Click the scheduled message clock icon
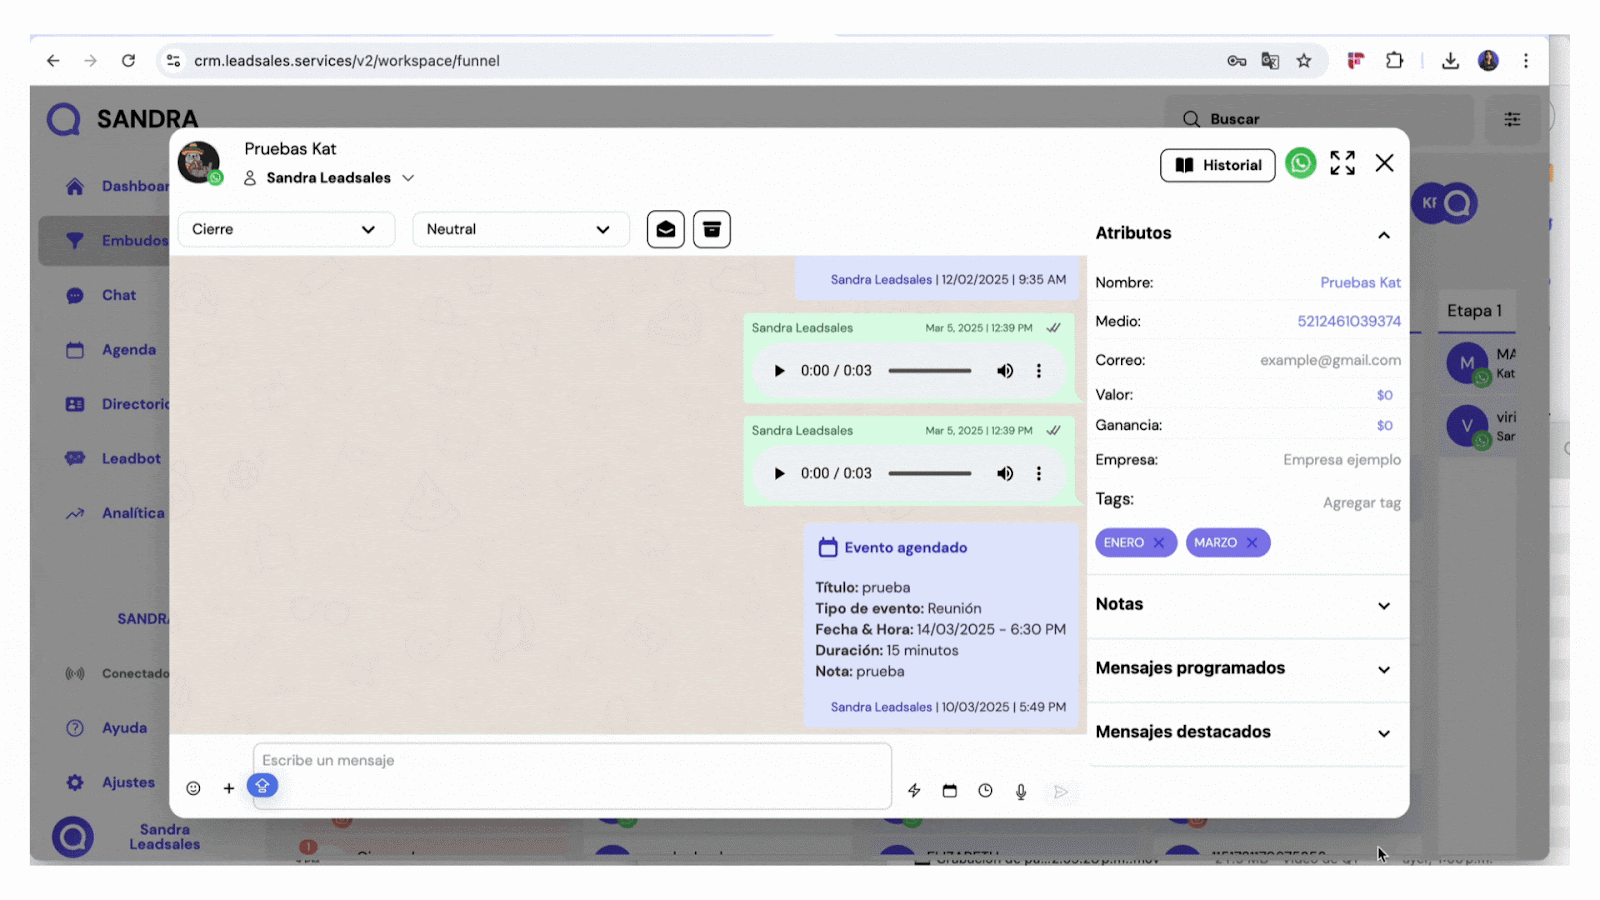 985,791
